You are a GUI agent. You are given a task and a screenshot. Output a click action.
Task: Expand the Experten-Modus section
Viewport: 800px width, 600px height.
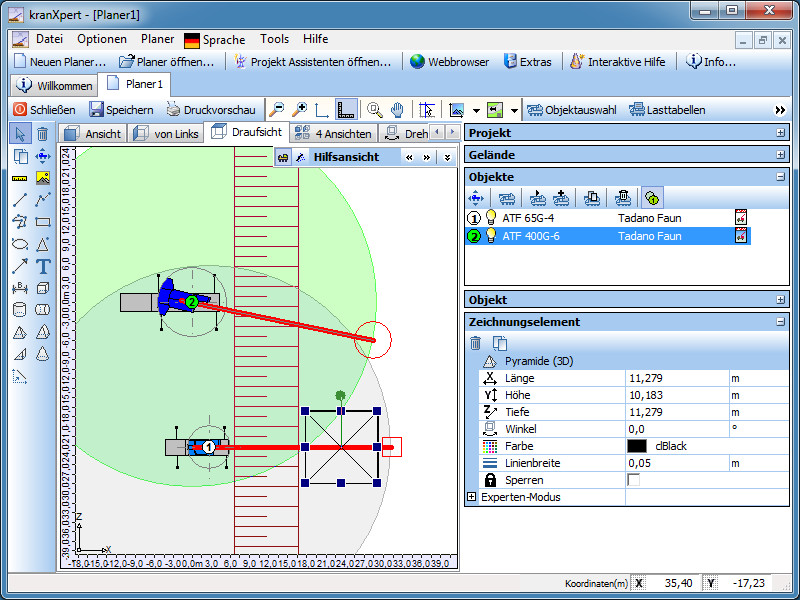(x=472, y=497)
